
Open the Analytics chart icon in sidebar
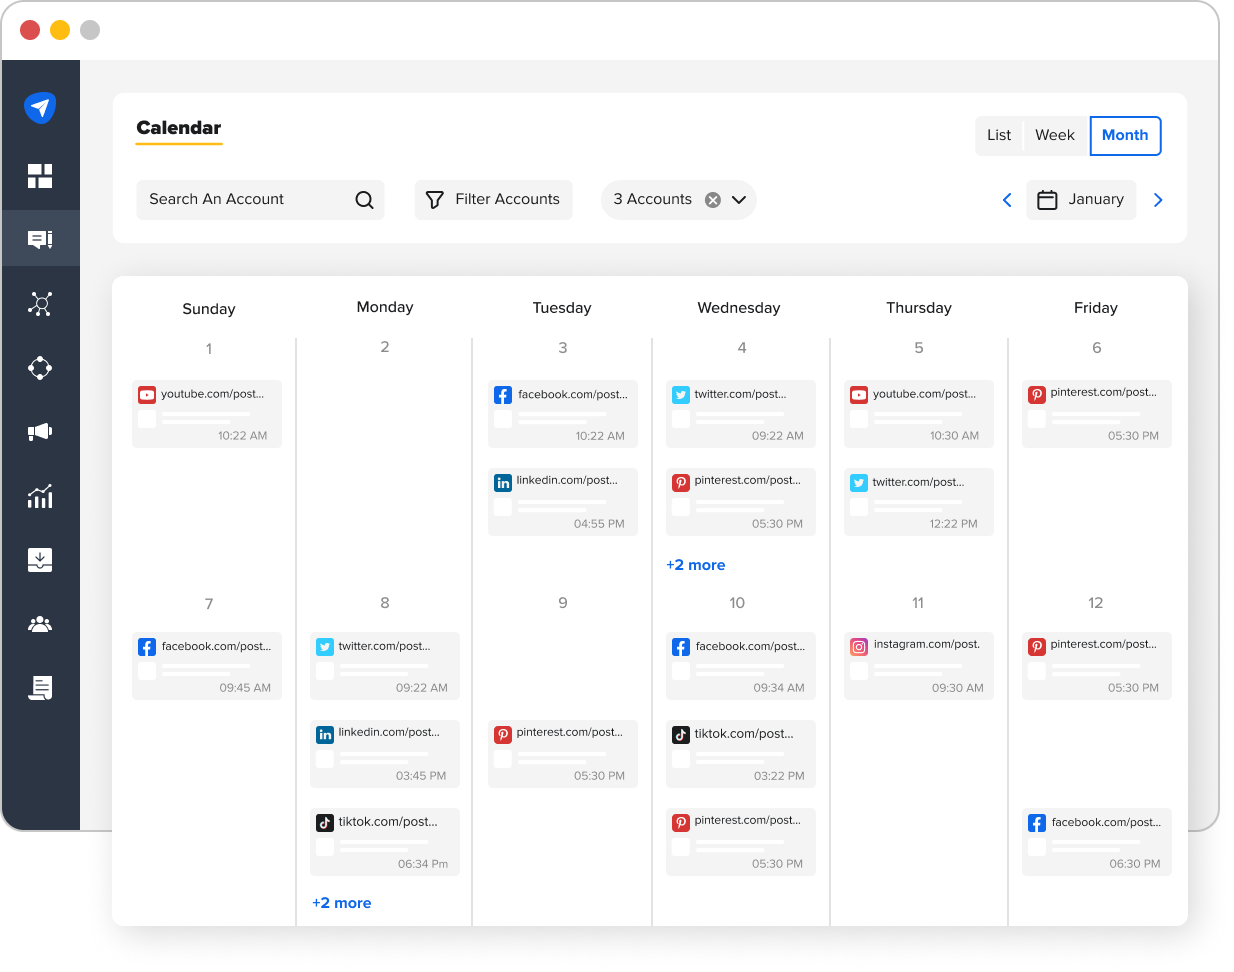point(40,496)
